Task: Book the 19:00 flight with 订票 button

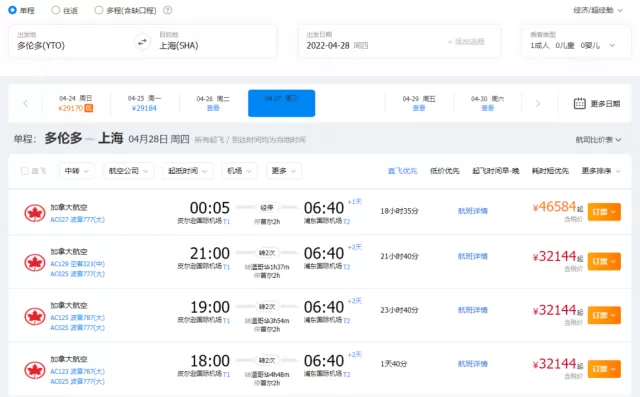Action: tap(604, 315)
